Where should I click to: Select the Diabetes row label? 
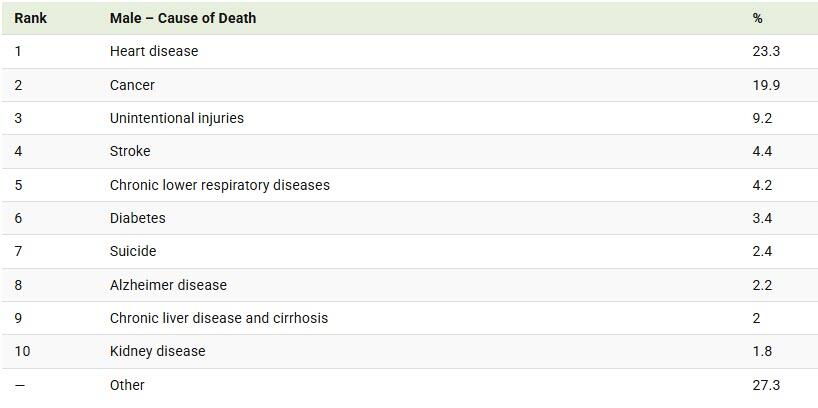(x=138, y=218)
